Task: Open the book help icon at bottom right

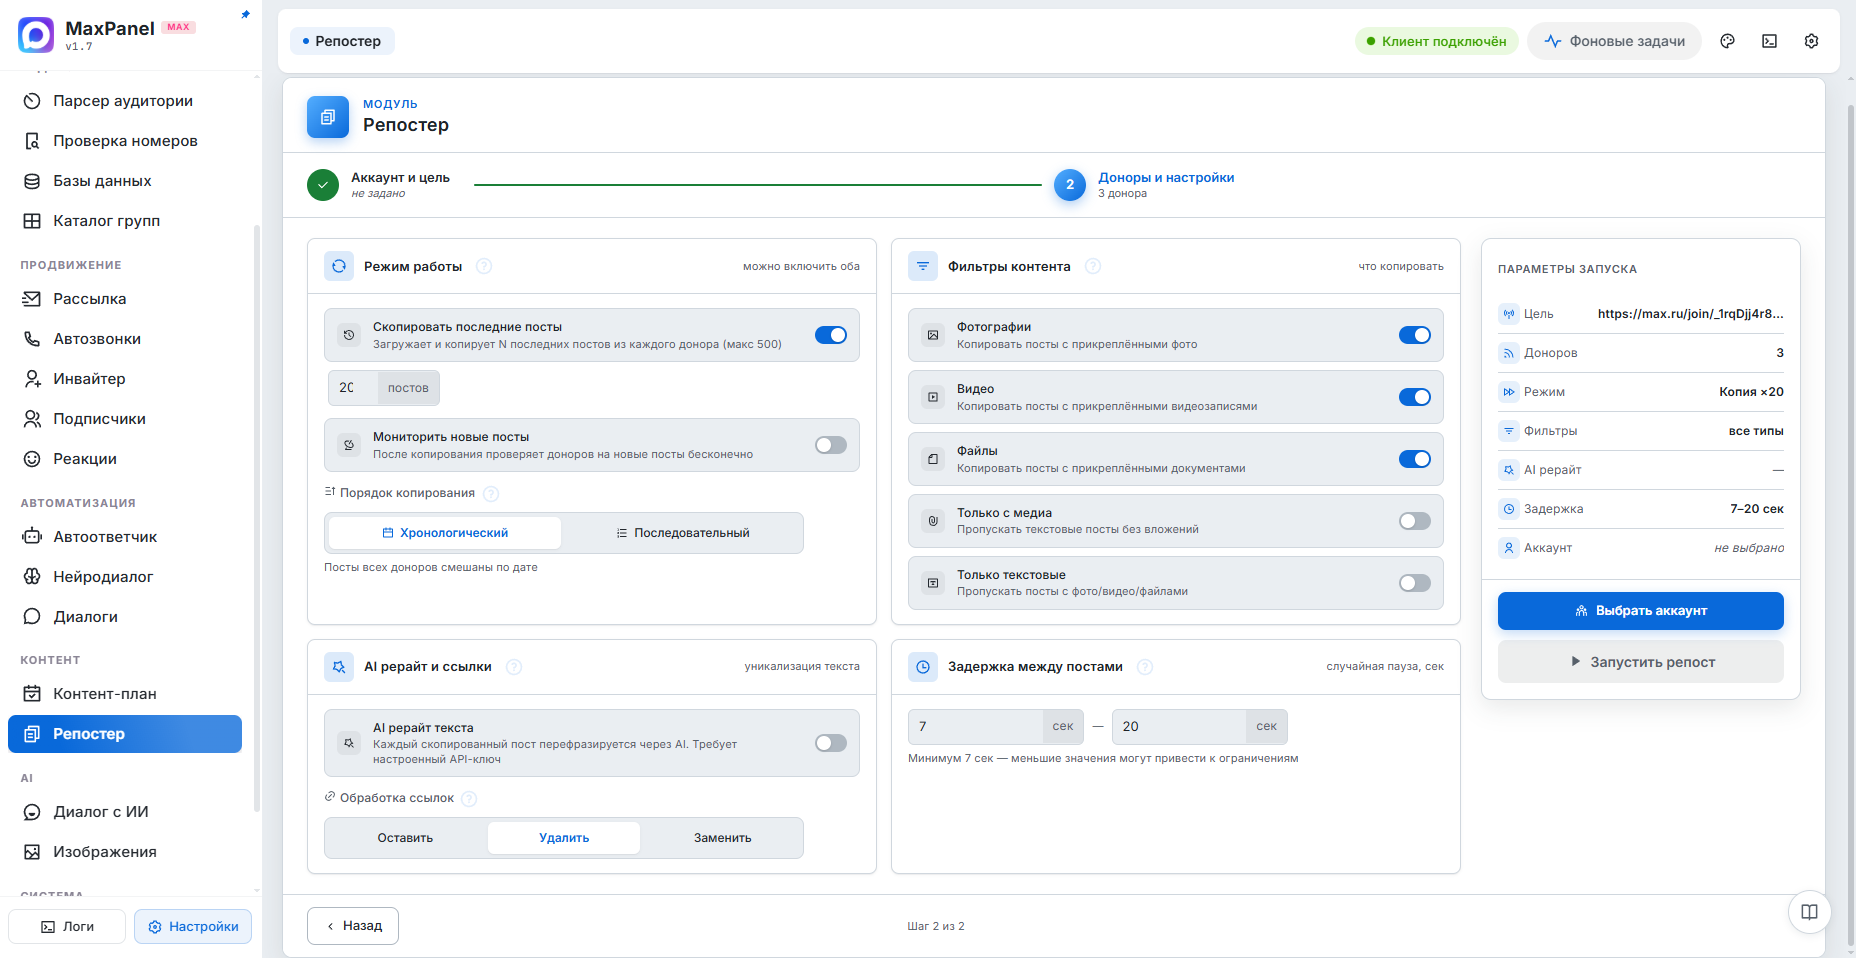Action: tap(1809, 912)
